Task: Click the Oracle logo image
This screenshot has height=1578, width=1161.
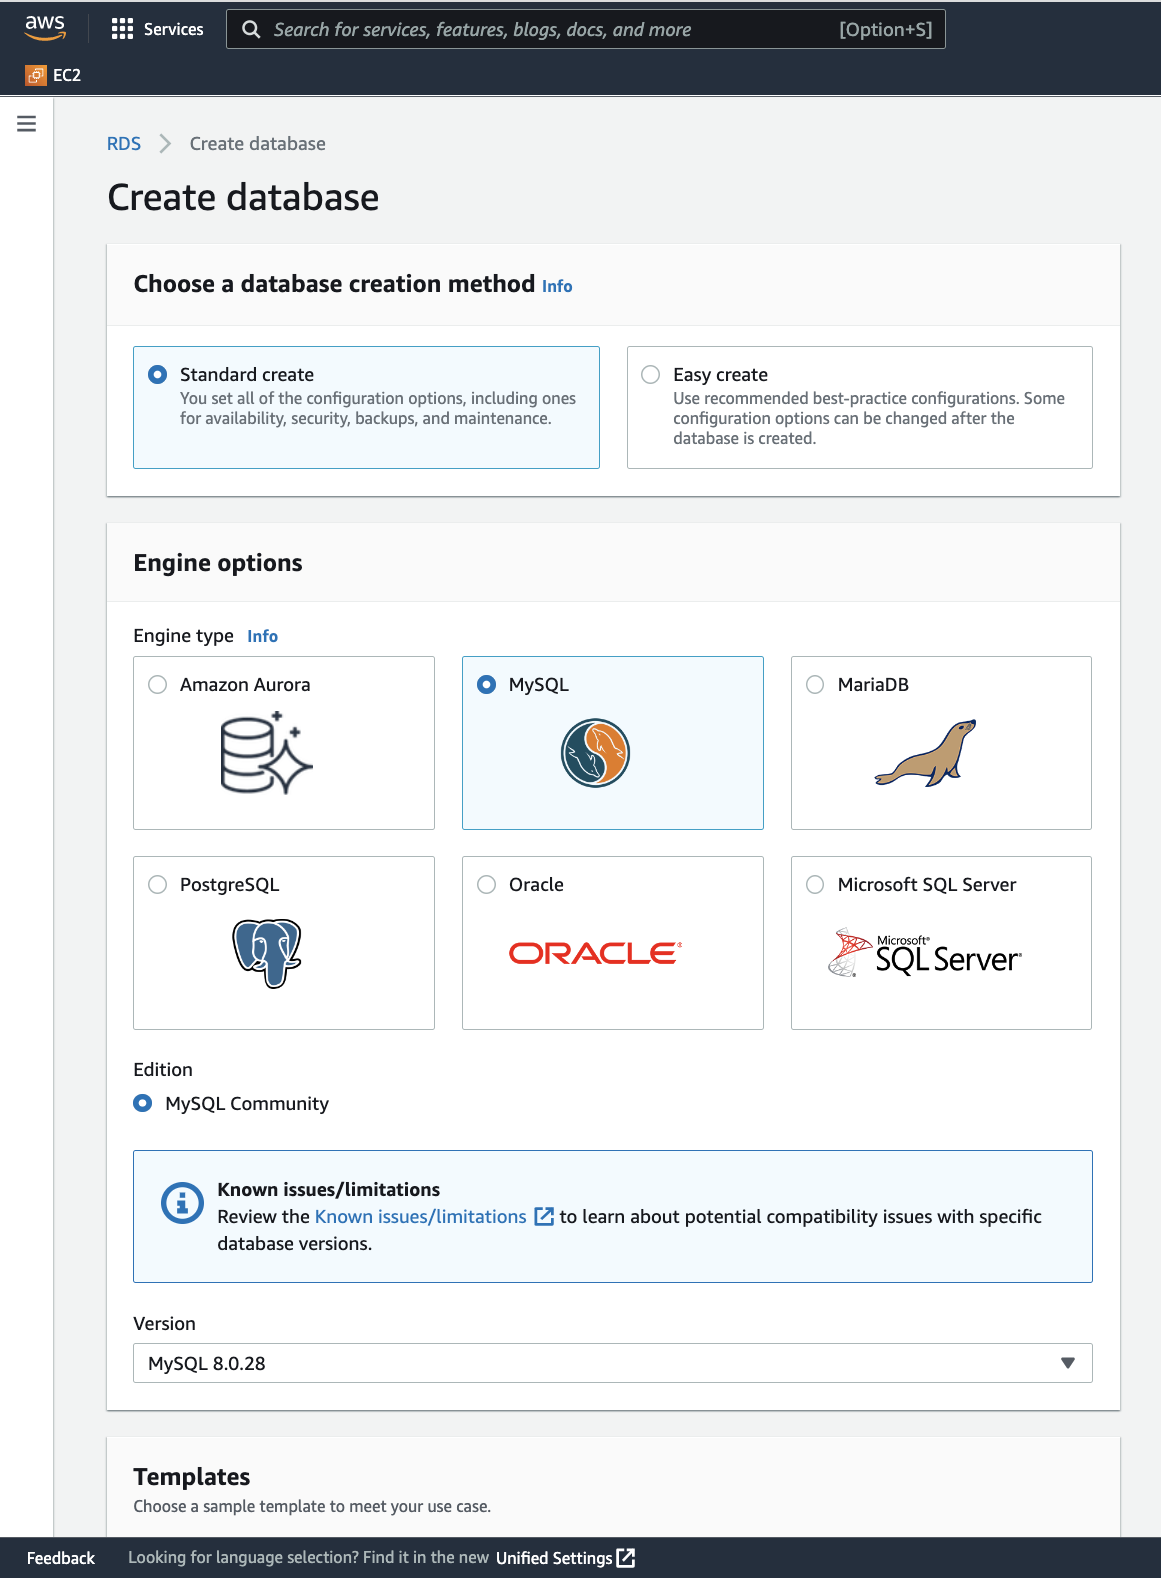Action: point(595,953)
